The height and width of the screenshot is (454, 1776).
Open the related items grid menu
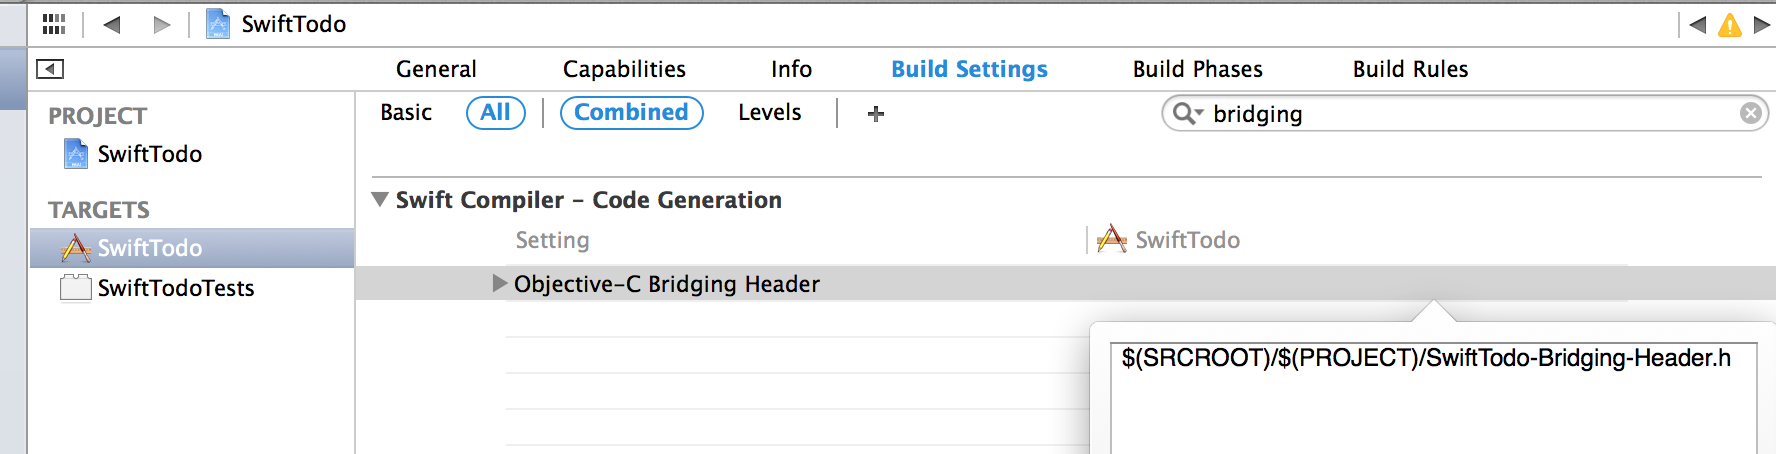click(54, 24)
